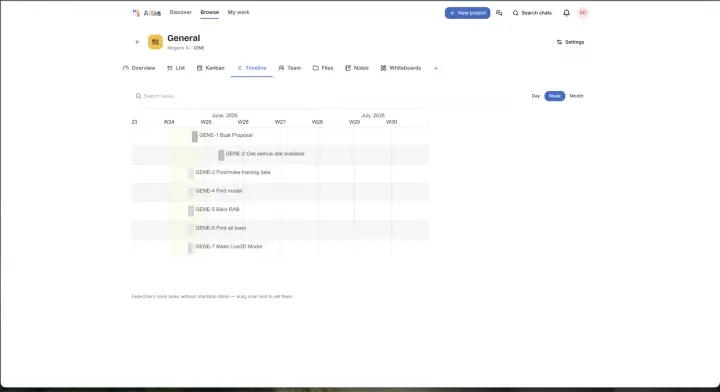Image resolution: width=720 pixels, height=392 pixels.
Task: Click the GENE-1 Buat Proposal label
Action: point(226,135)
